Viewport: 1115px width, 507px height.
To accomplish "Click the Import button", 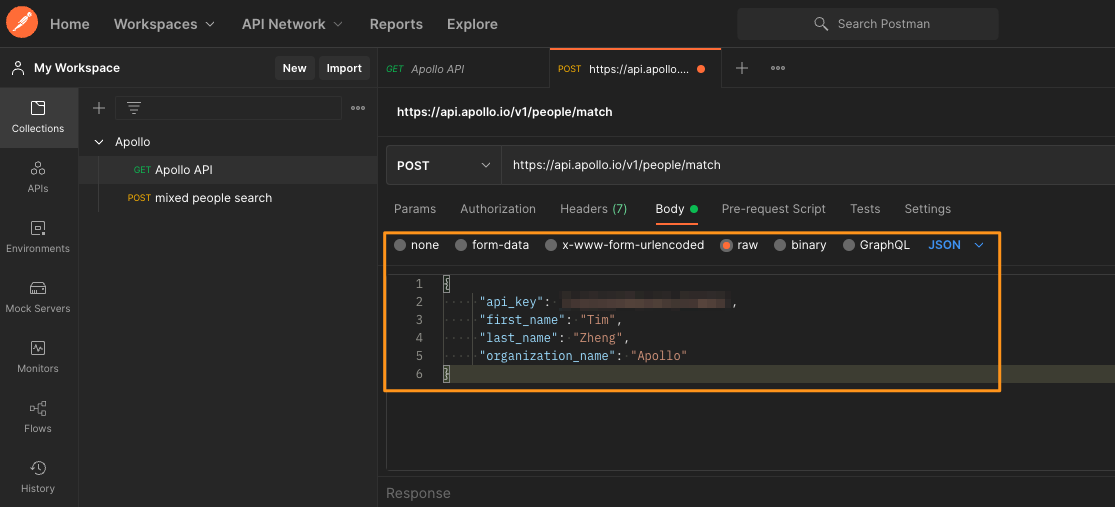I will point(344,68).
